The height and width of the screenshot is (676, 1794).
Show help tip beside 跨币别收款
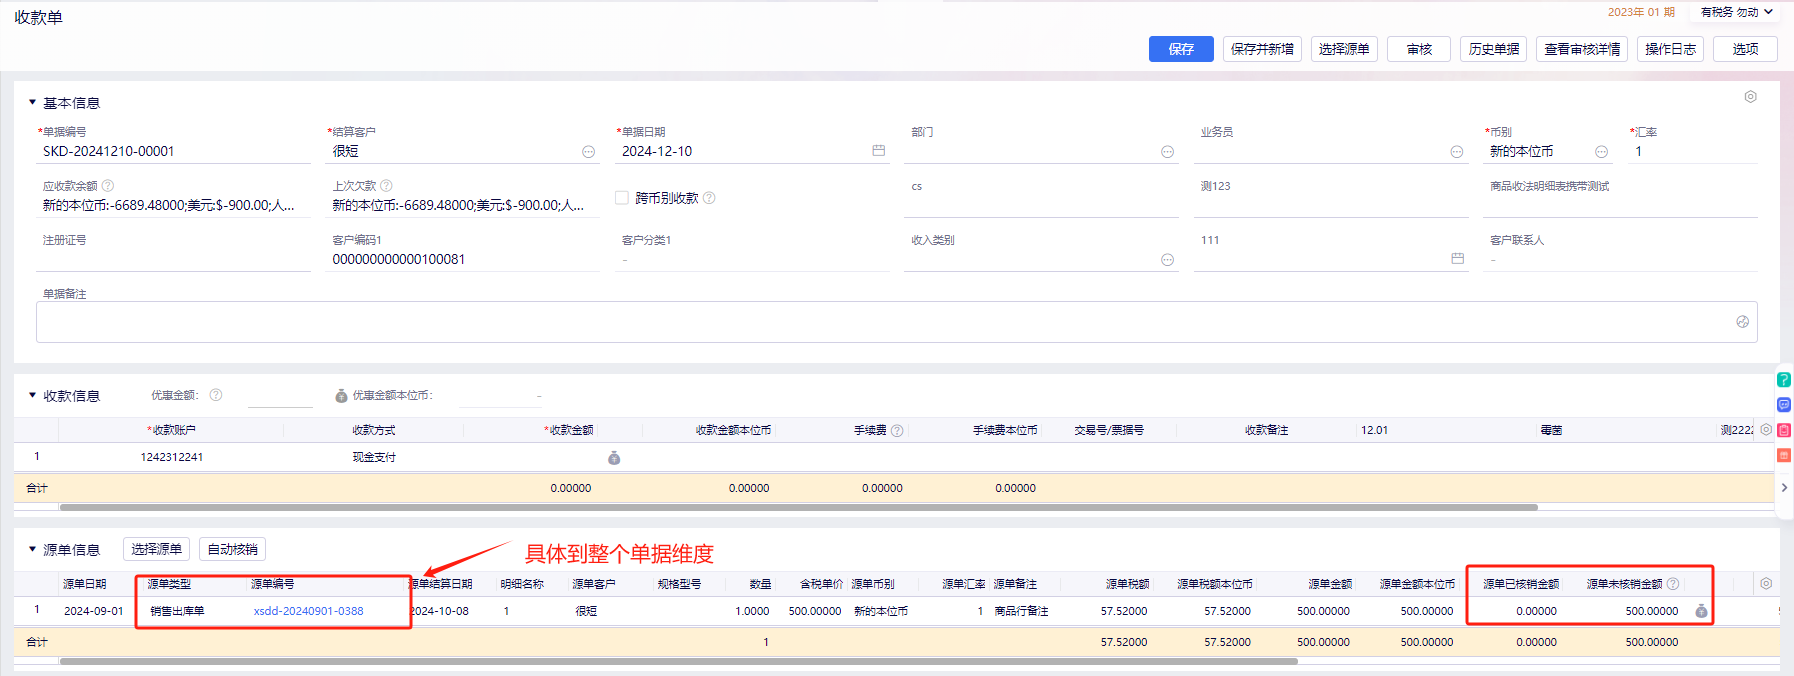(x=709, y=198)
